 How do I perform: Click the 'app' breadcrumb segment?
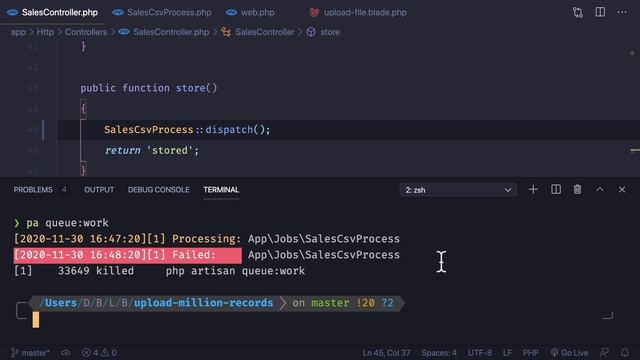click(x=18, y=32)
